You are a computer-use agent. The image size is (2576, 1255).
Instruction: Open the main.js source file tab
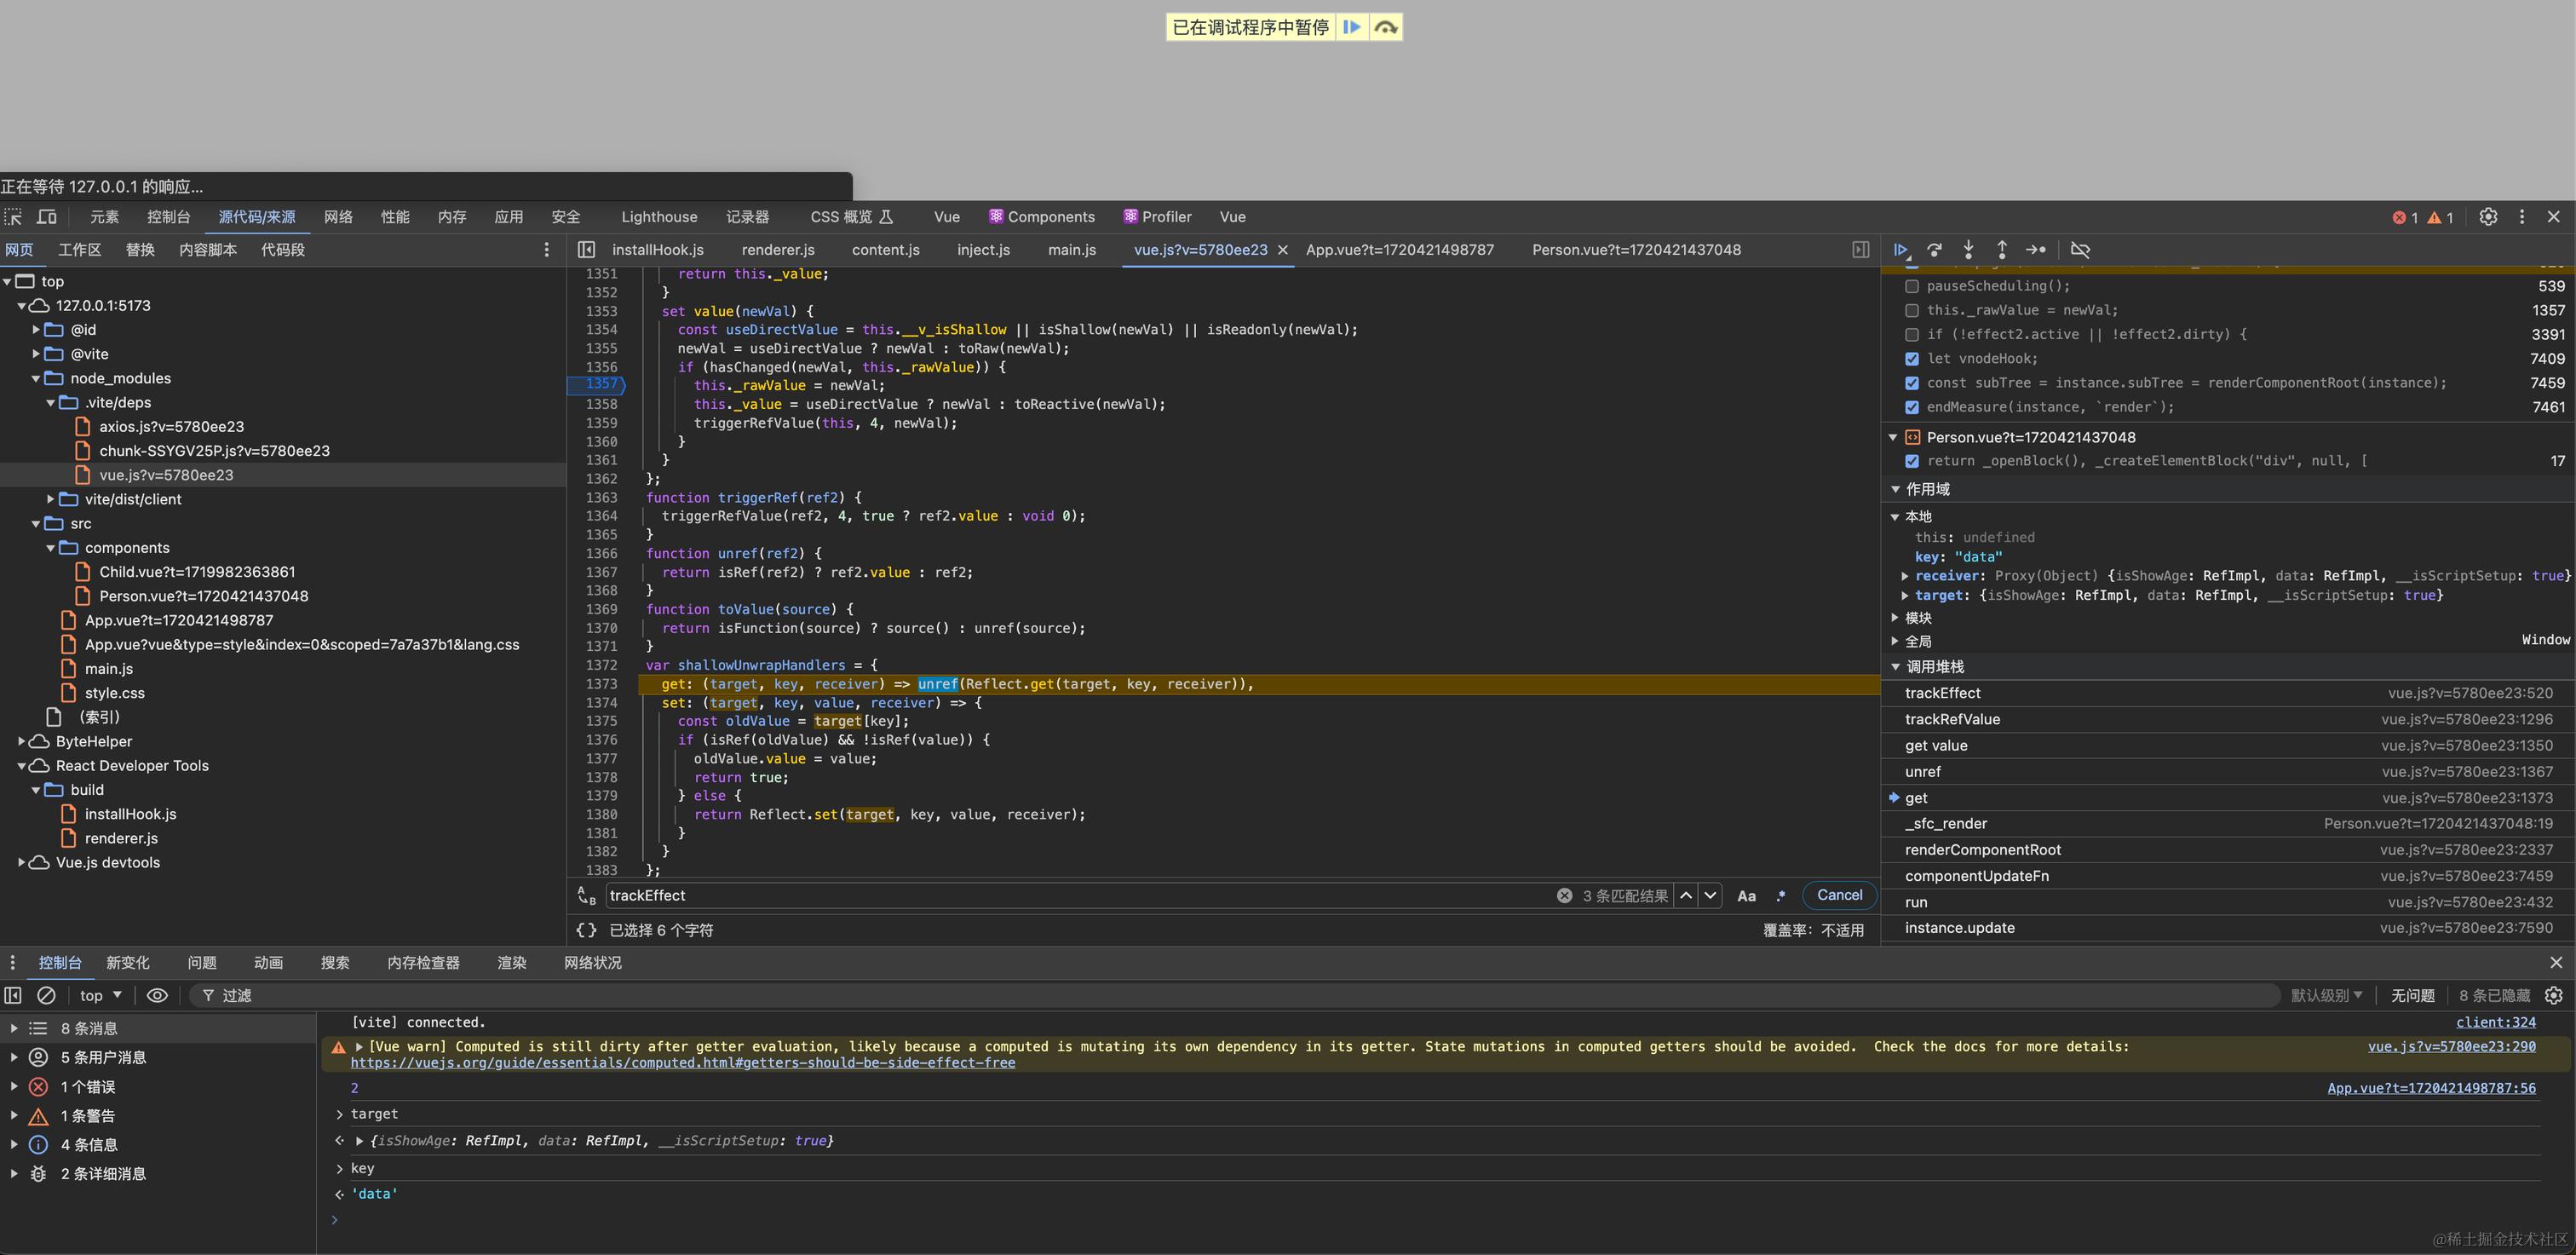point(1071,250)
